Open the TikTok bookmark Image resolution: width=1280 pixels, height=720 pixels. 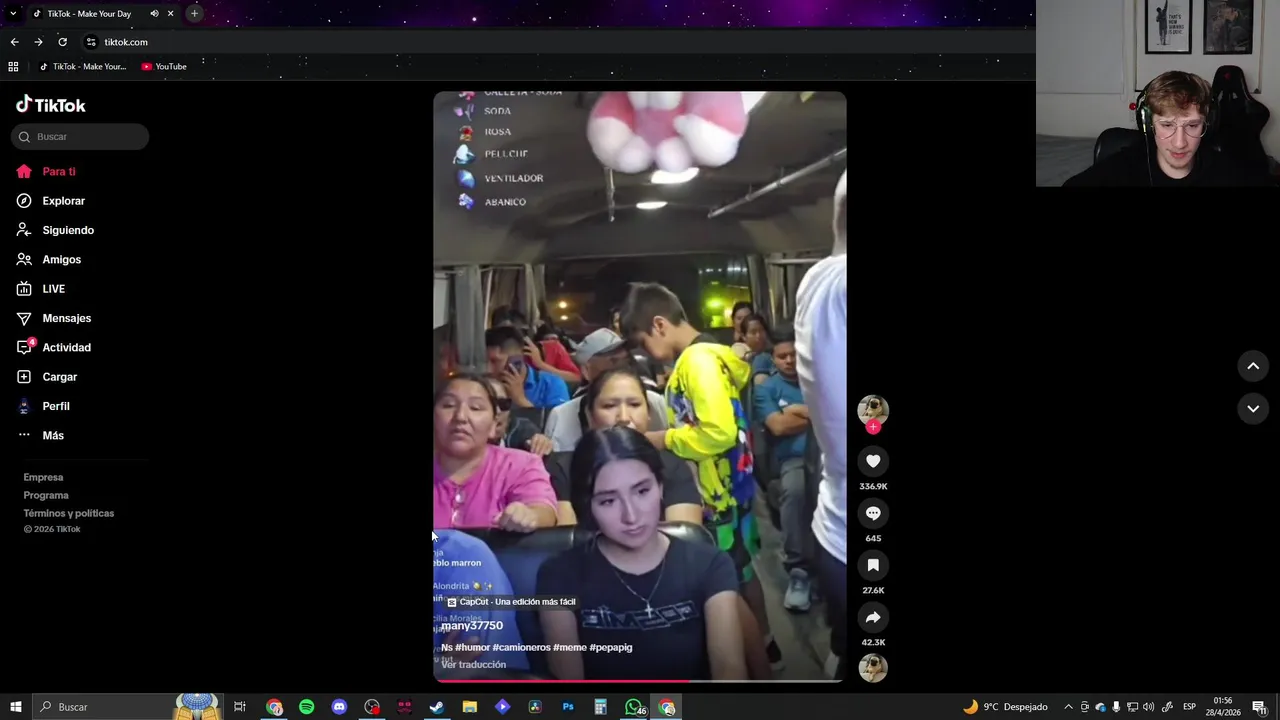pos(83,67)
